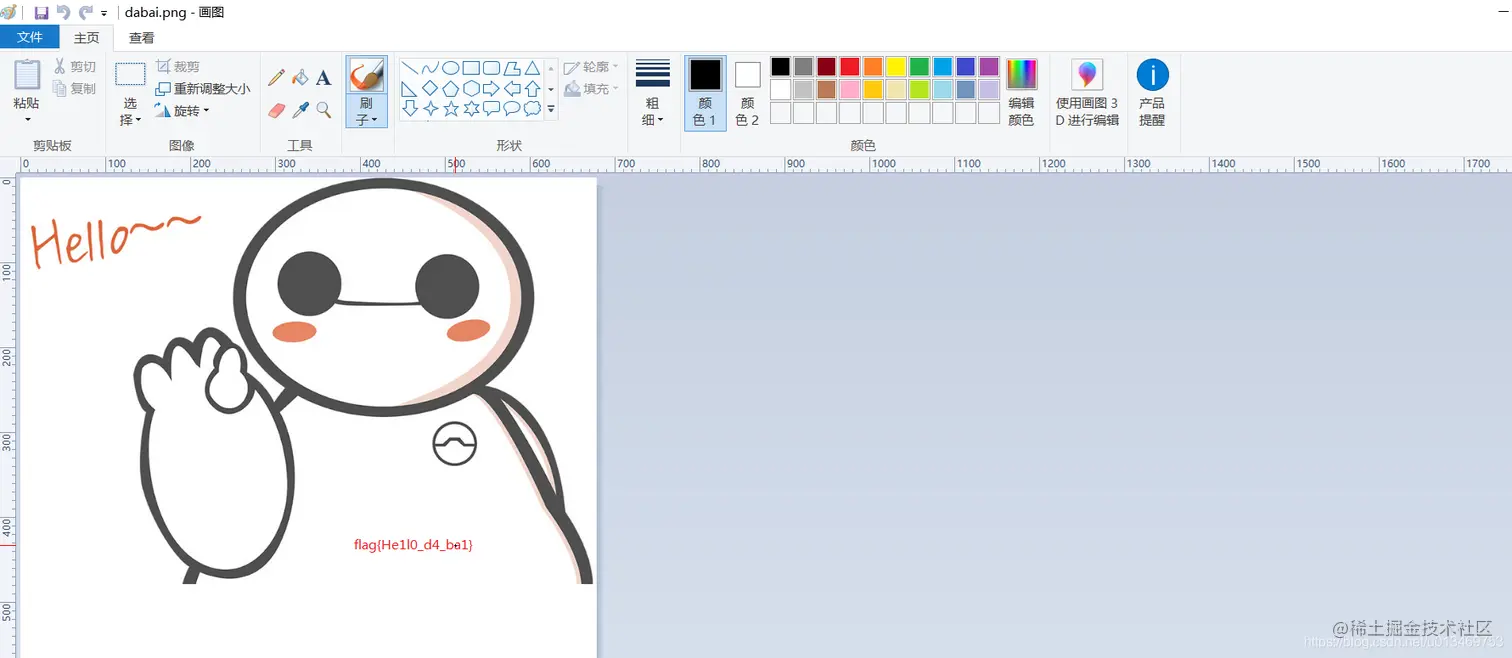Image resolution: width=1512 pixels, height=658 pixels.
Task: Select the Pencil tool
Action: click(277, 76)
